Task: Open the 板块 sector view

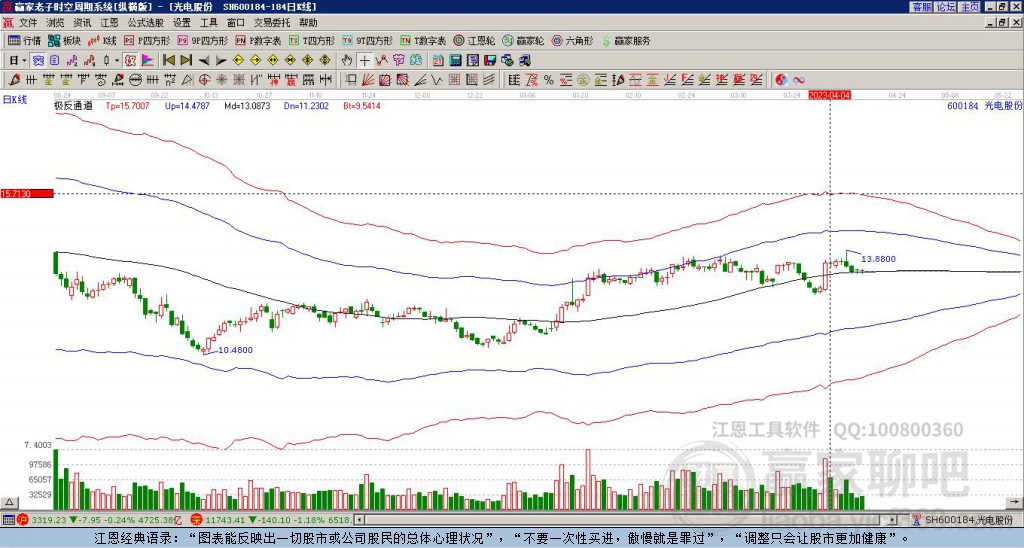Action: click(x=65, y=40)
